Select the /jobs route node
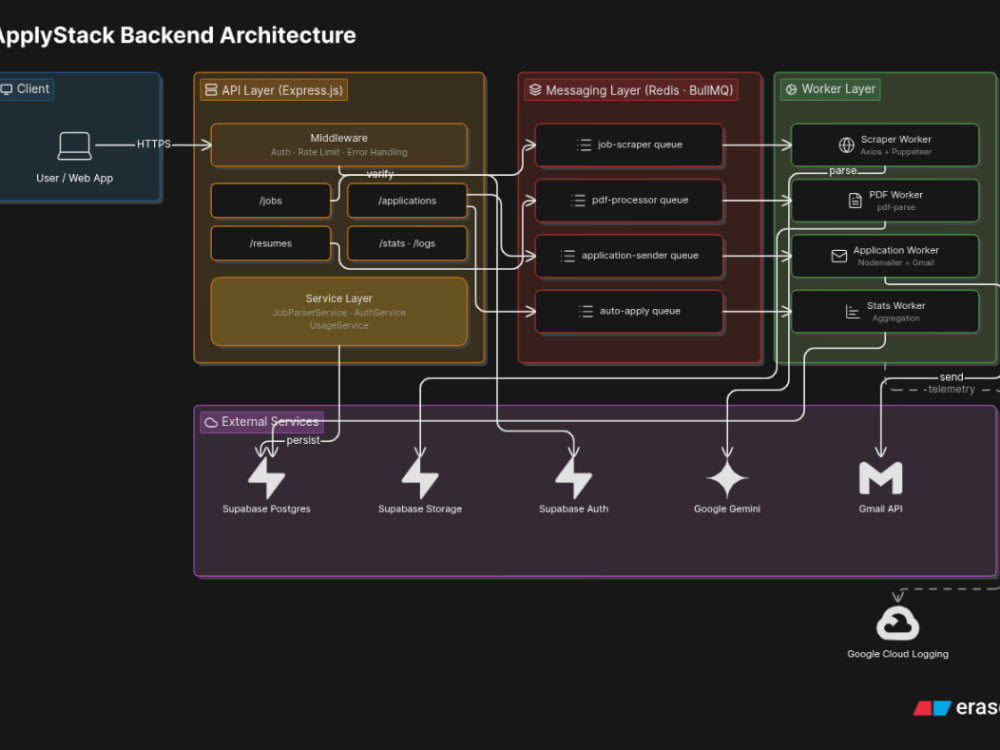1000x750 pixels. coord(271,201)
